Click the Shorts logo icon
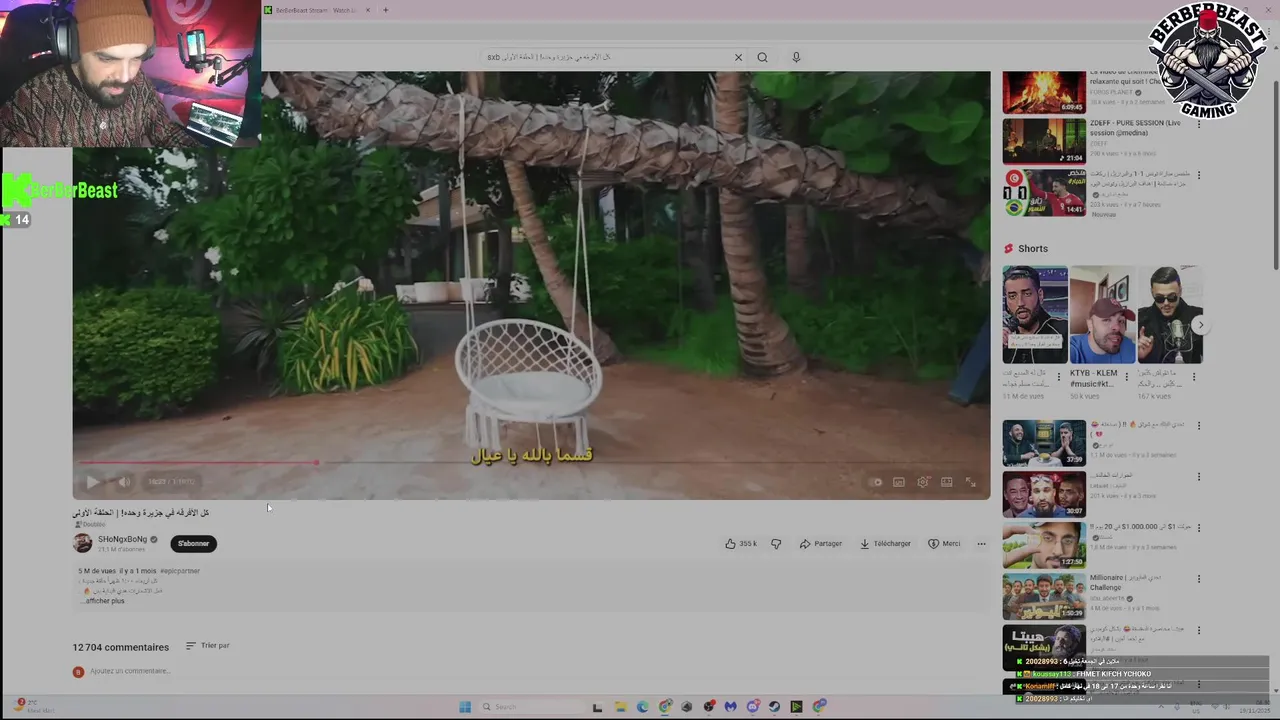Image resolution: width=1280 pixels, height=720 pixels. coord(1008,249)
